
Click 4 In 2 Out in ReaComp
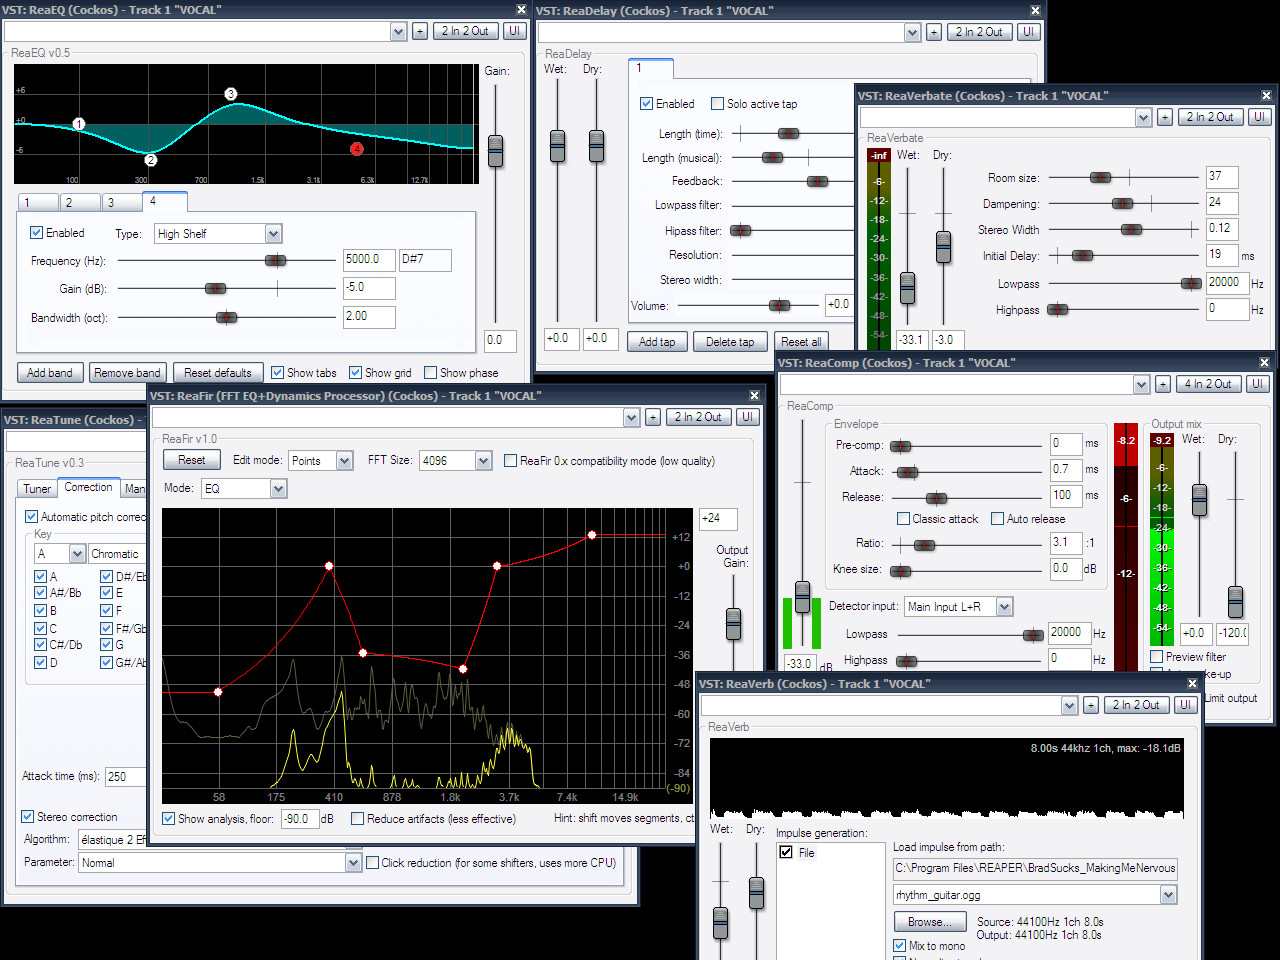coord(1208,384)
